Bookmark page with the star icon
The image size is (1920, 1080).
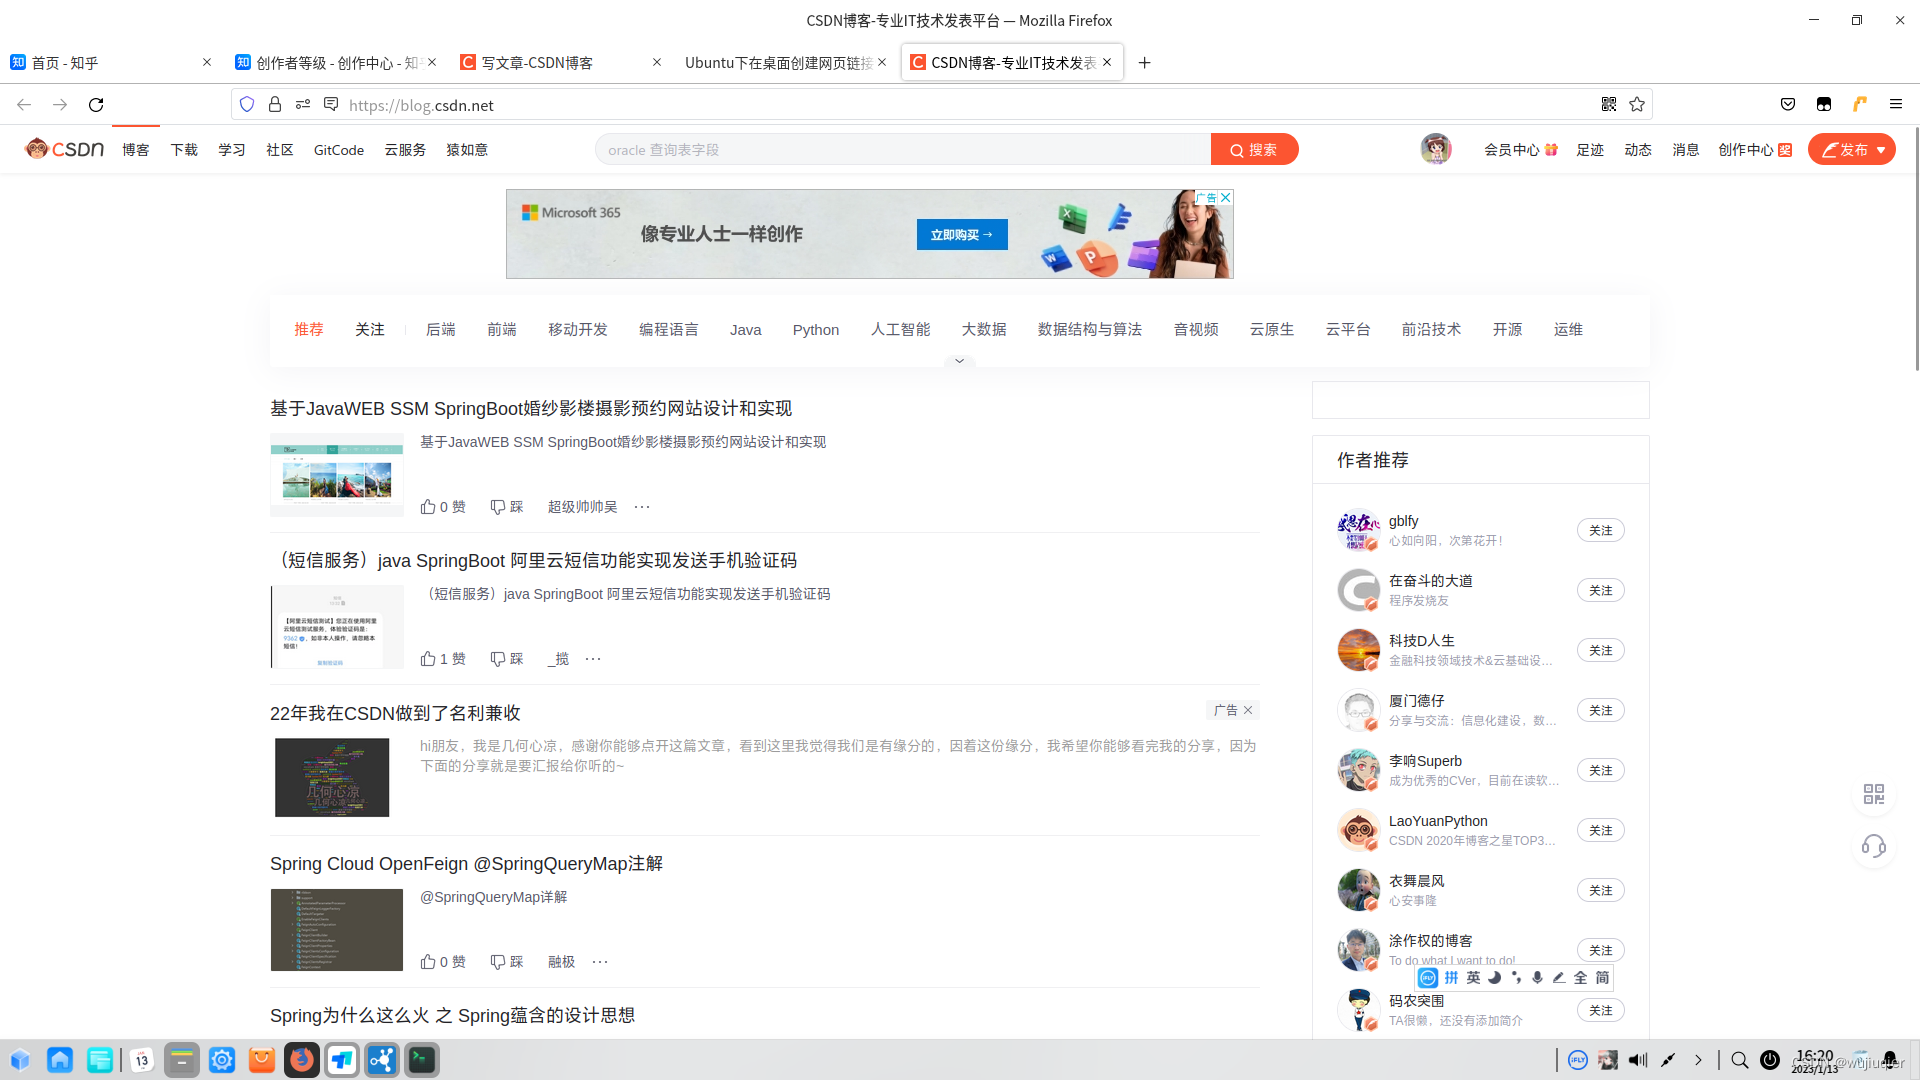point(1637,104)
